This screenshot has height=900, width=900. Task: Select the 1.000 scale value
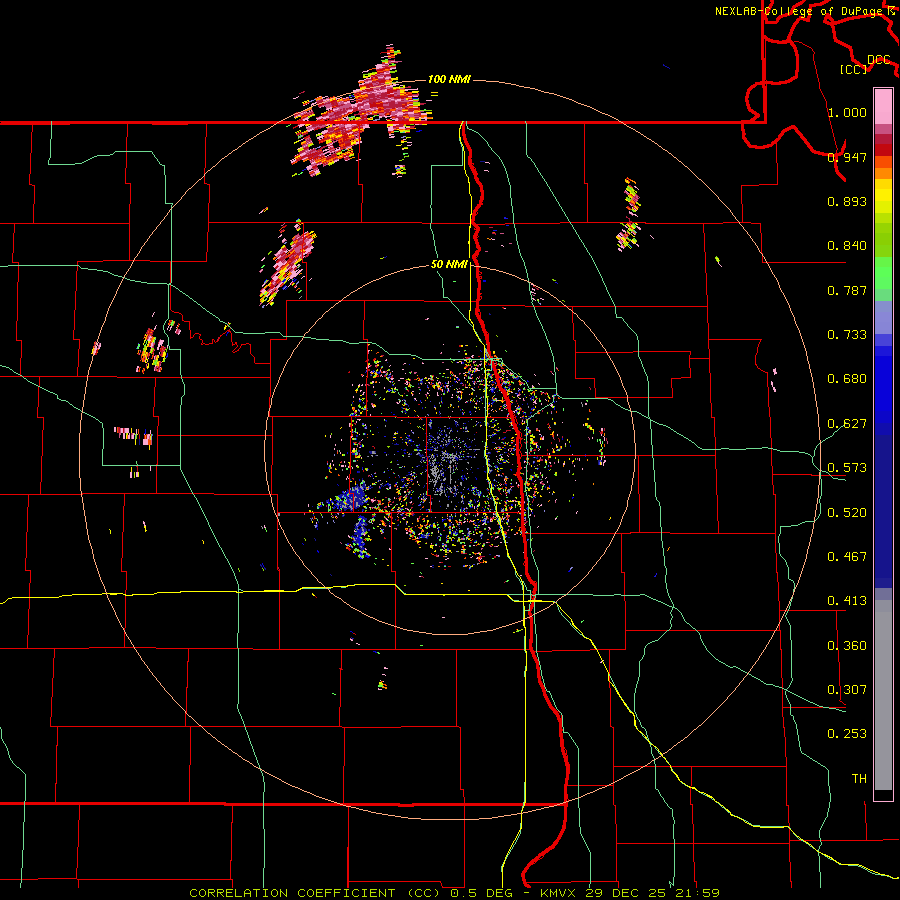[847, 112]
